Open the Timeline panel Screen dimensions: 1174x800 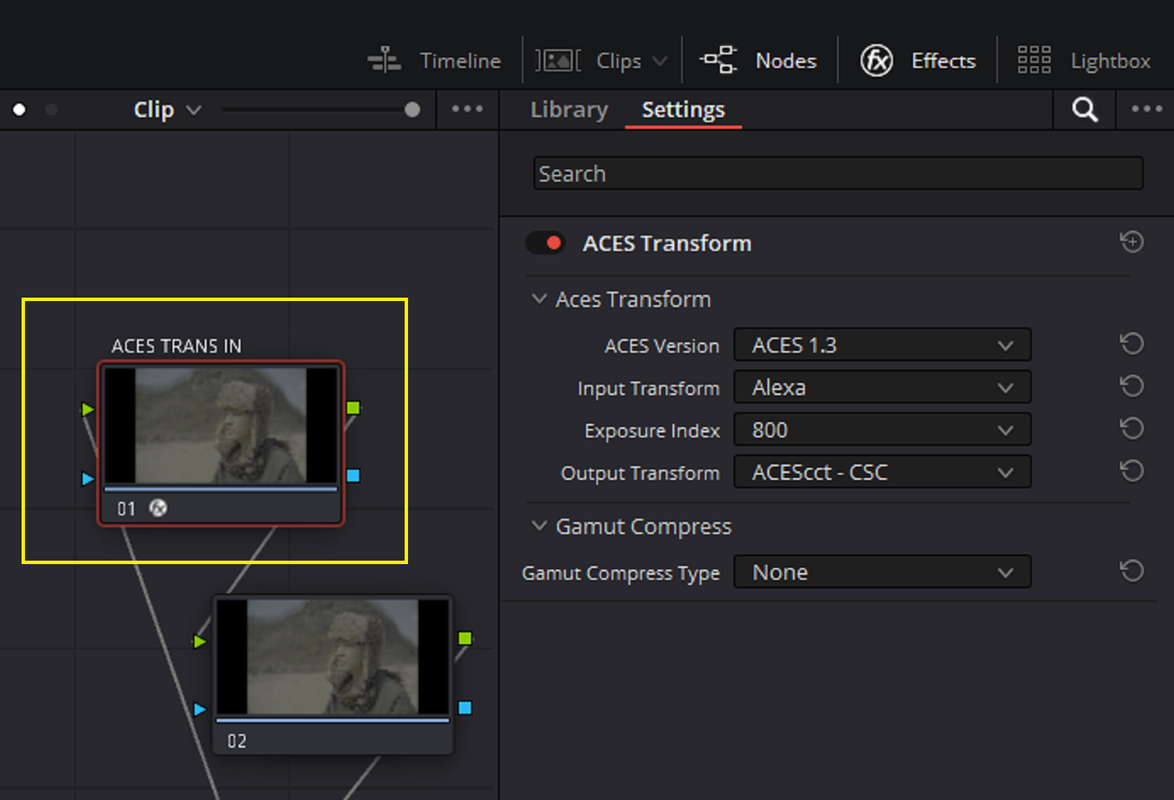click(x=434, y=61)
